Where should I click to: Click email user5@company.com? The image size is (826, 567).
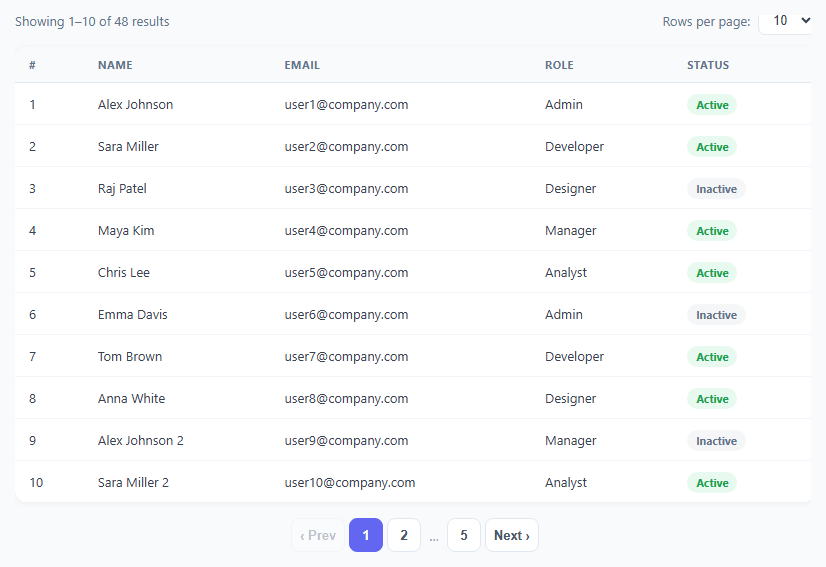(346, 272)
